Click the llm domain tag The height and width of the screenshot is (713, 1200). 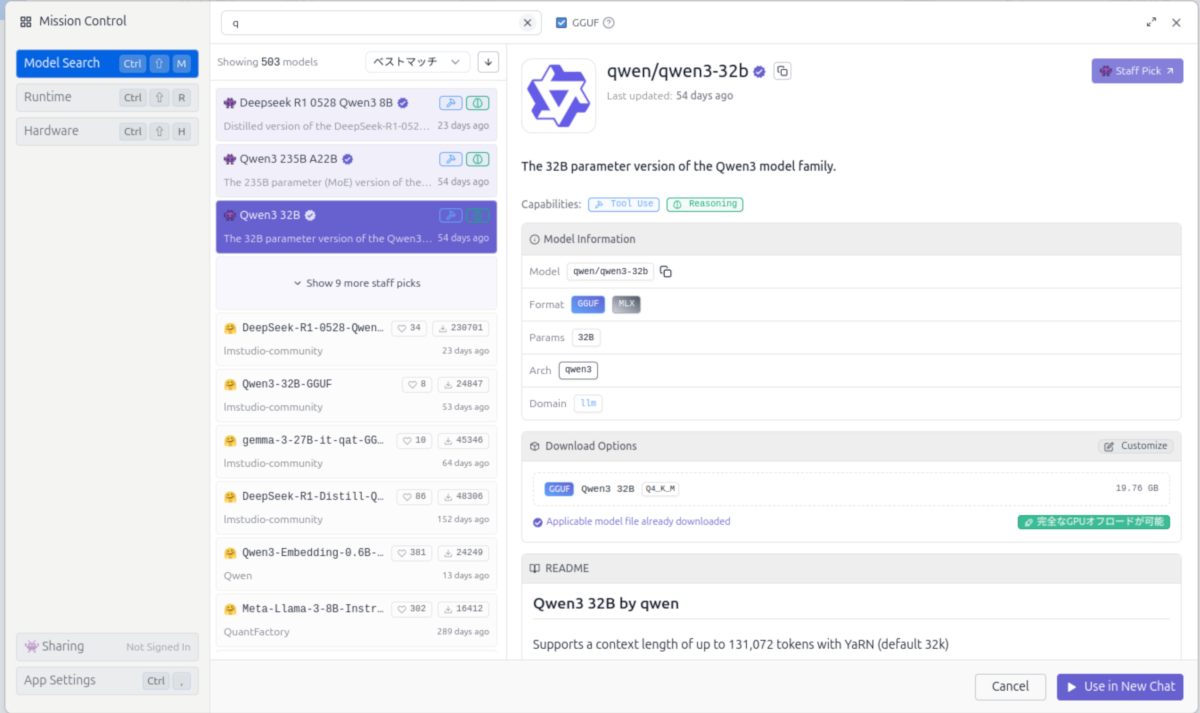point(588,403)
